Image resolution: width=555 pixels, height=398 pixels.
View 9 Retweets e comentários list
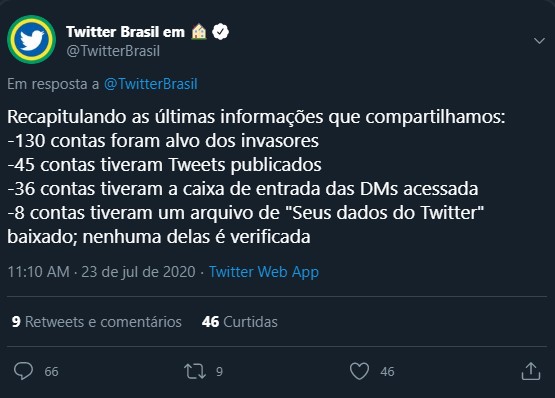(96, 322)
